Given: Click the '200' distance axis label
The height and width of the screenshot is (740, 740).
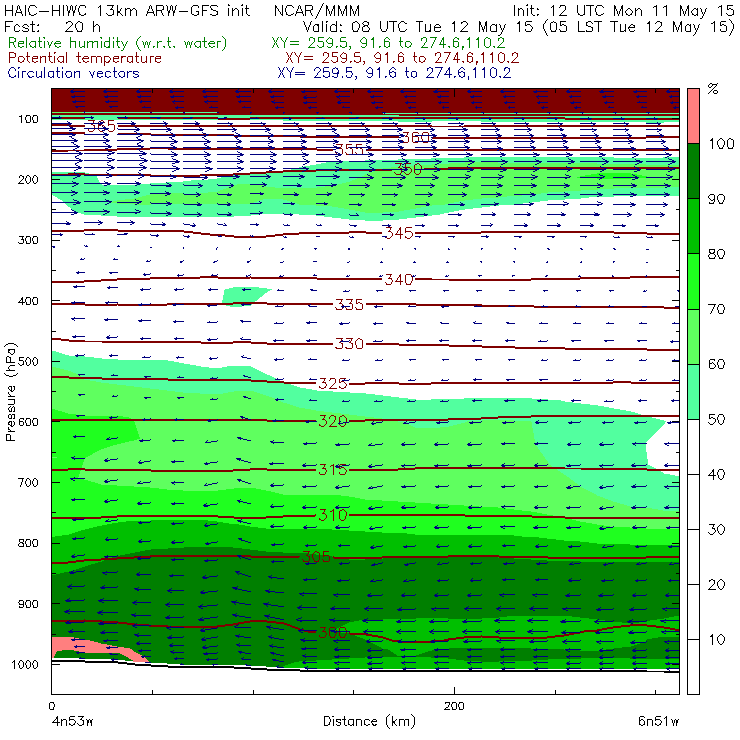Looking at the screenshot, I should [454, 706].
